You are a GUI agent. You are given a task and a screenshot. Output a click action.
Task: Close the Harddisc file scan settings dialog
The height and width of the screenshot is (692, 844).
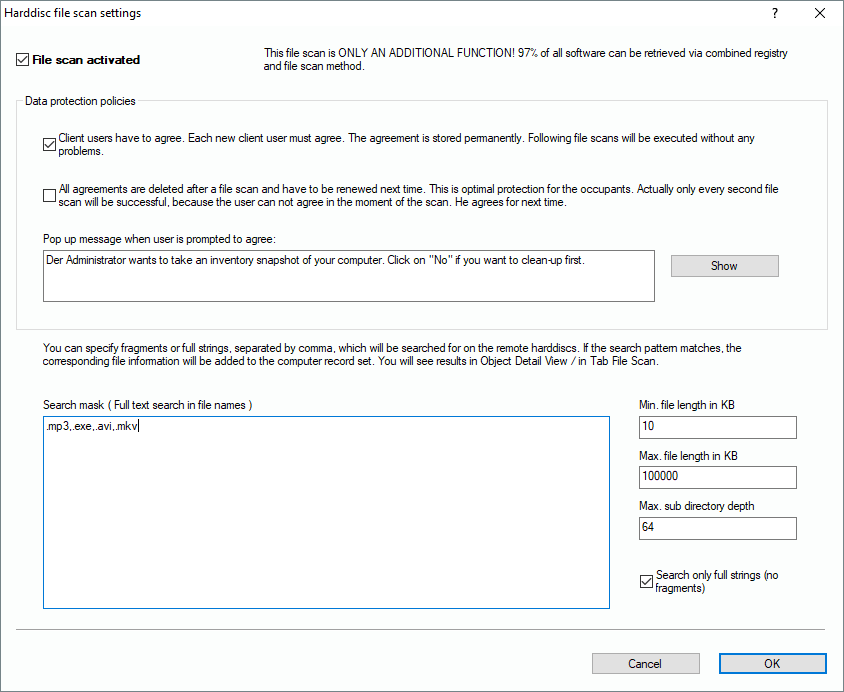click(820, 13)
